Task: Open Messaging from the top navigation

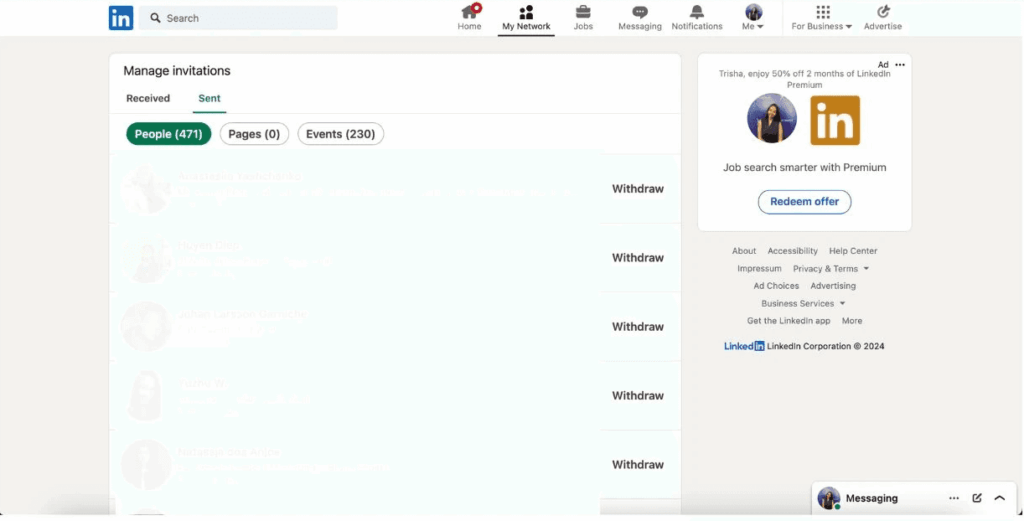Action: 640,13
